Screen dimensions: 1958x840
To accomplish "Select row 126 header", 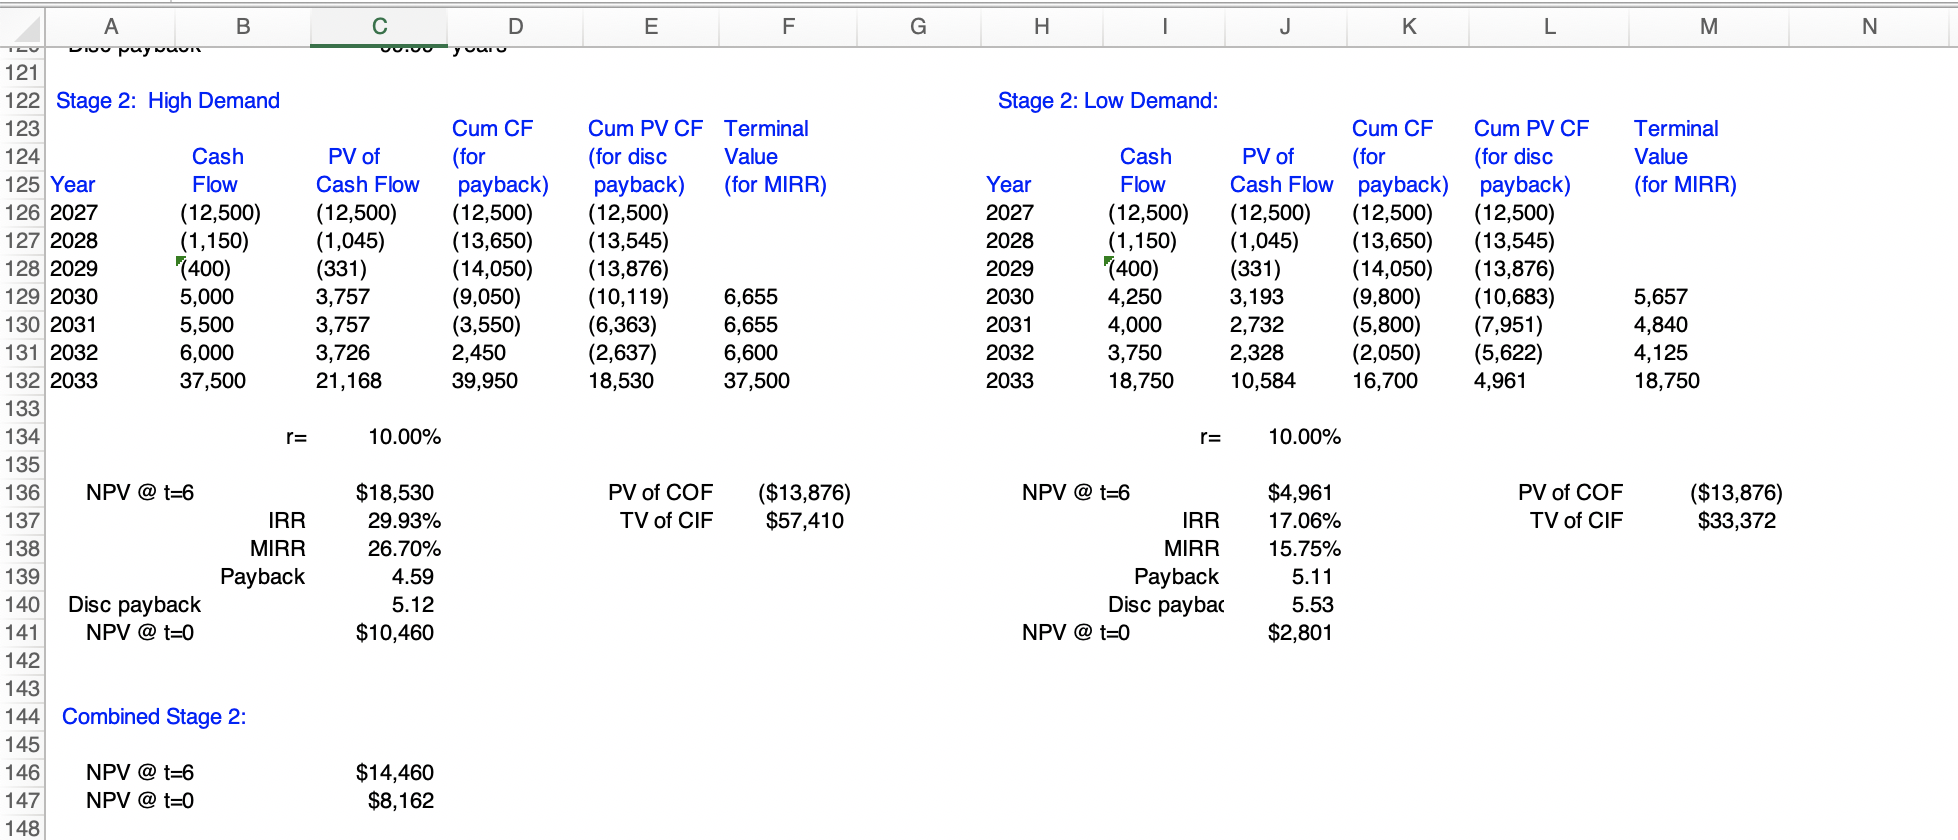I will pos(22,213).
